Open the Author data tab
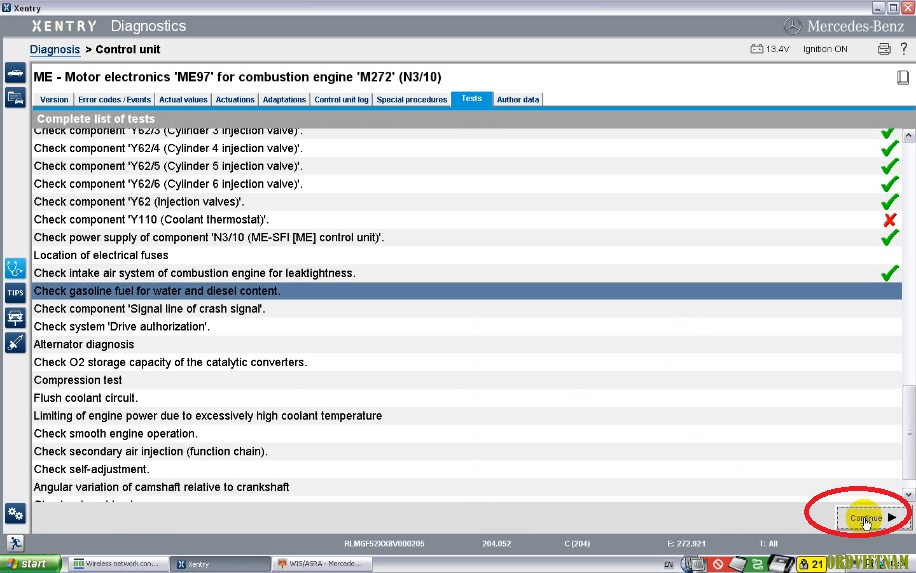 [x=518, y=100]
